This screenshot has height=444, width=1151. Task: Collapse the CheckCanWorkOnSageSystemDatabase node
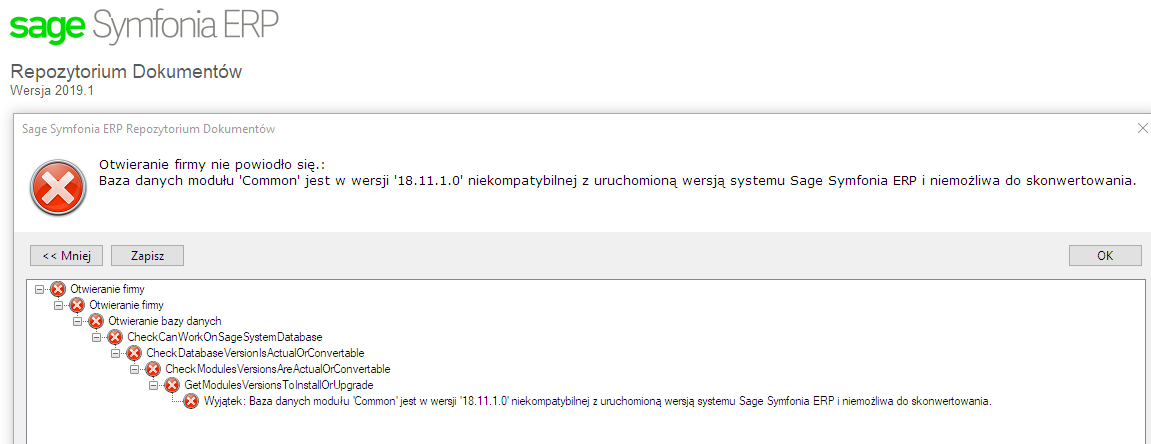(96, 338)
